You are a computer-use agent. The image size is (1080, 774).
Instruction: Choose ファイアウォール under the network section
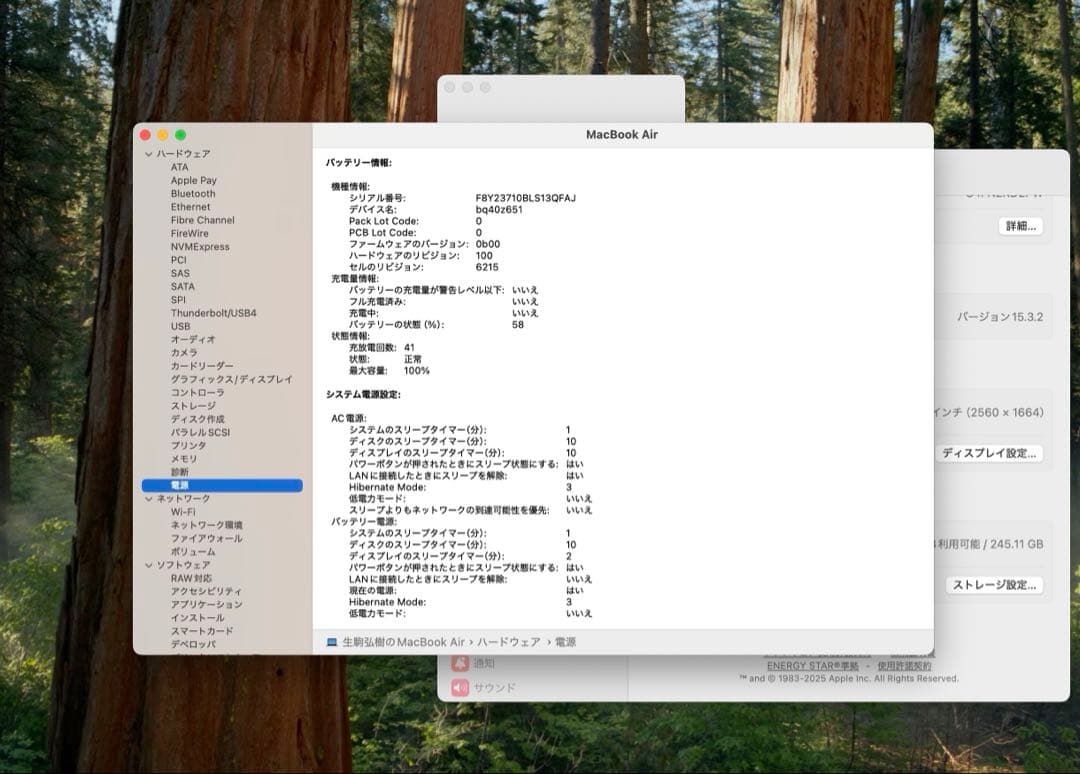[206, 538]
